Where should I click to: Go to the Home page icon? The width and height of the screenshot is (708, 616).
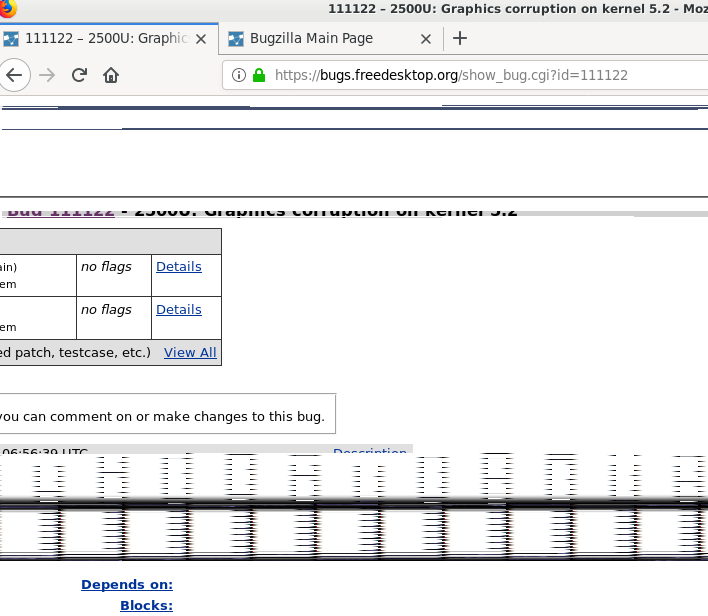[x=111, y=75]
